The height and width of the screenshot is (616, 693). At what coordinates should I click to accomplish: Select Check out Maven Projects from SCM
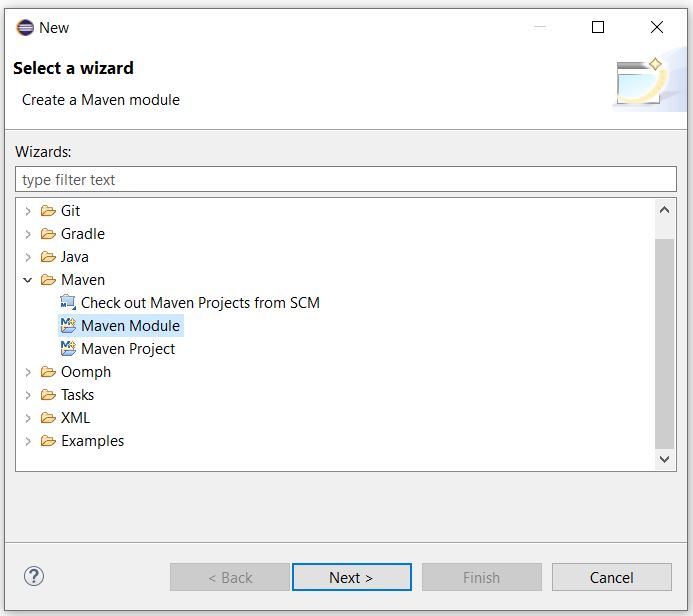coord(200,303)
